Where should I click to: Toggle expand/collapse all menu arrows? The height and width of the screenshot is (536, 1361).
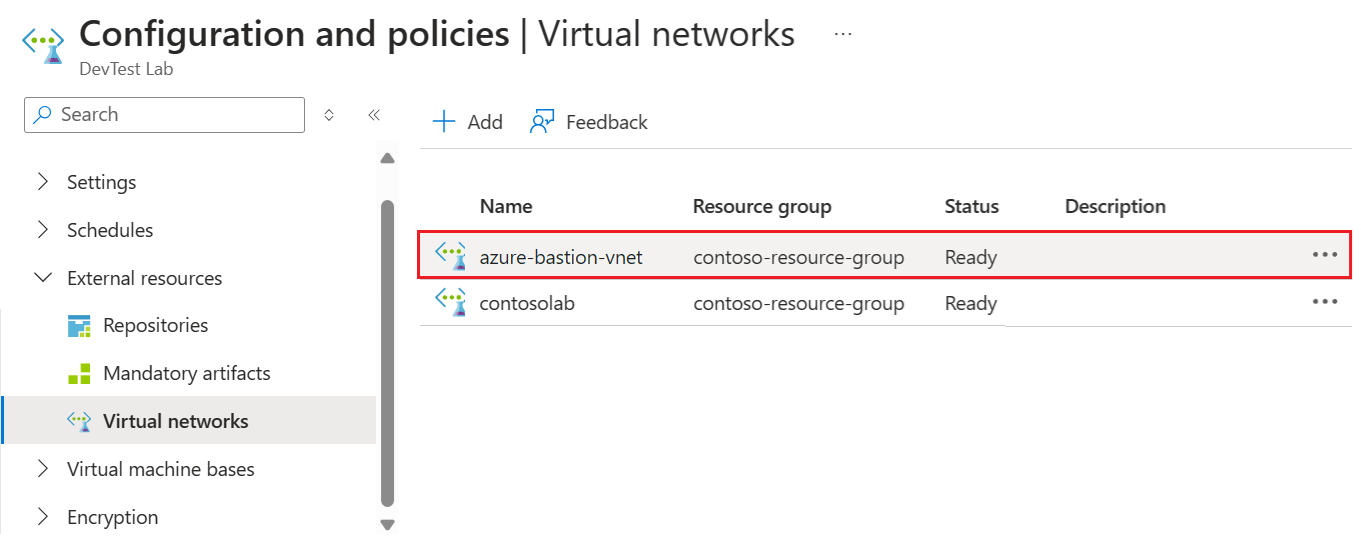[329, 115]
